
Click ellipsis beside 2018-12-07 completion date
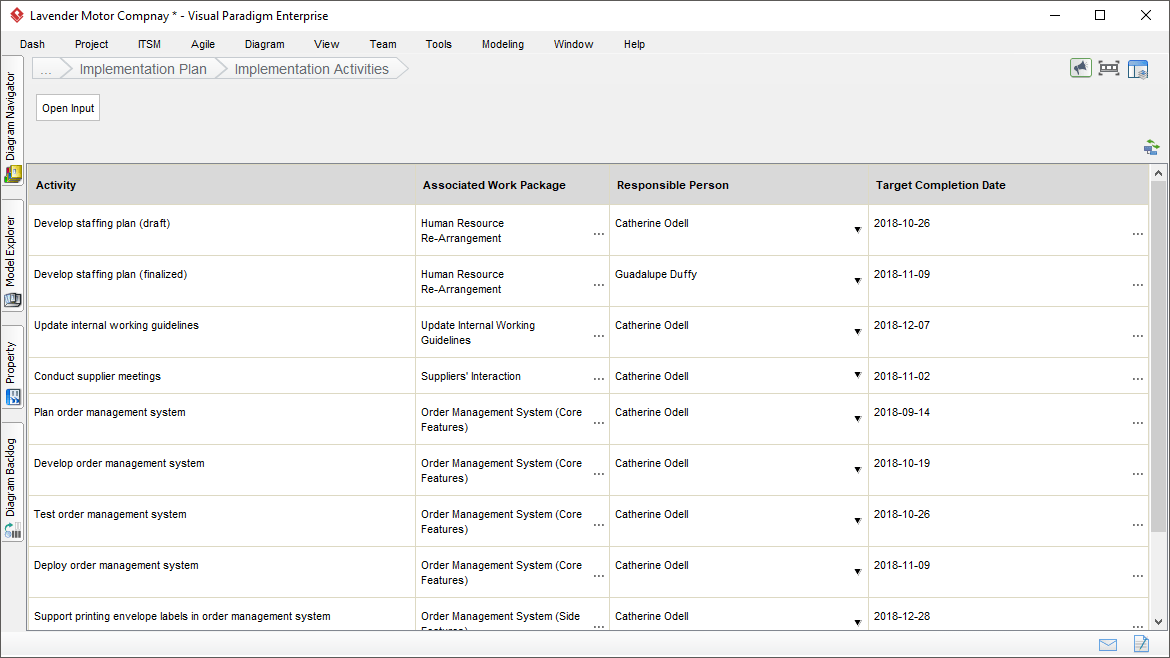coord(1137,336)
